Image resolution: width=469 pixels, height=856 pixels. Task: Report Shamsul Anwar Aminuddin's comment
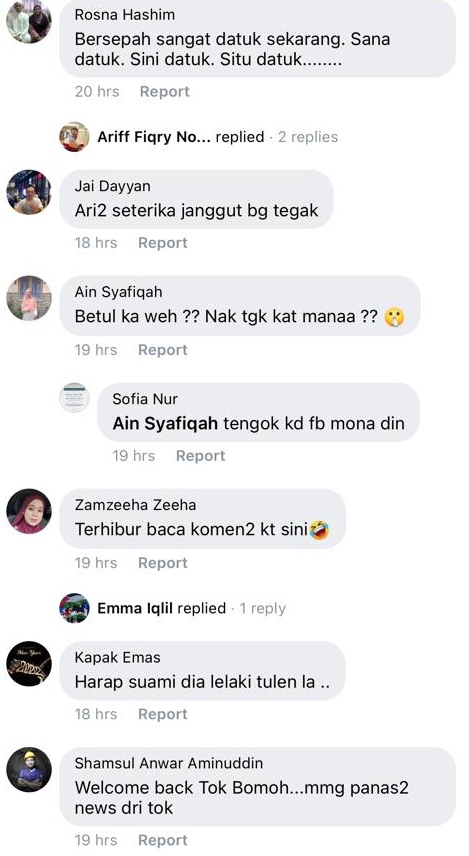[x=163, y=840]
